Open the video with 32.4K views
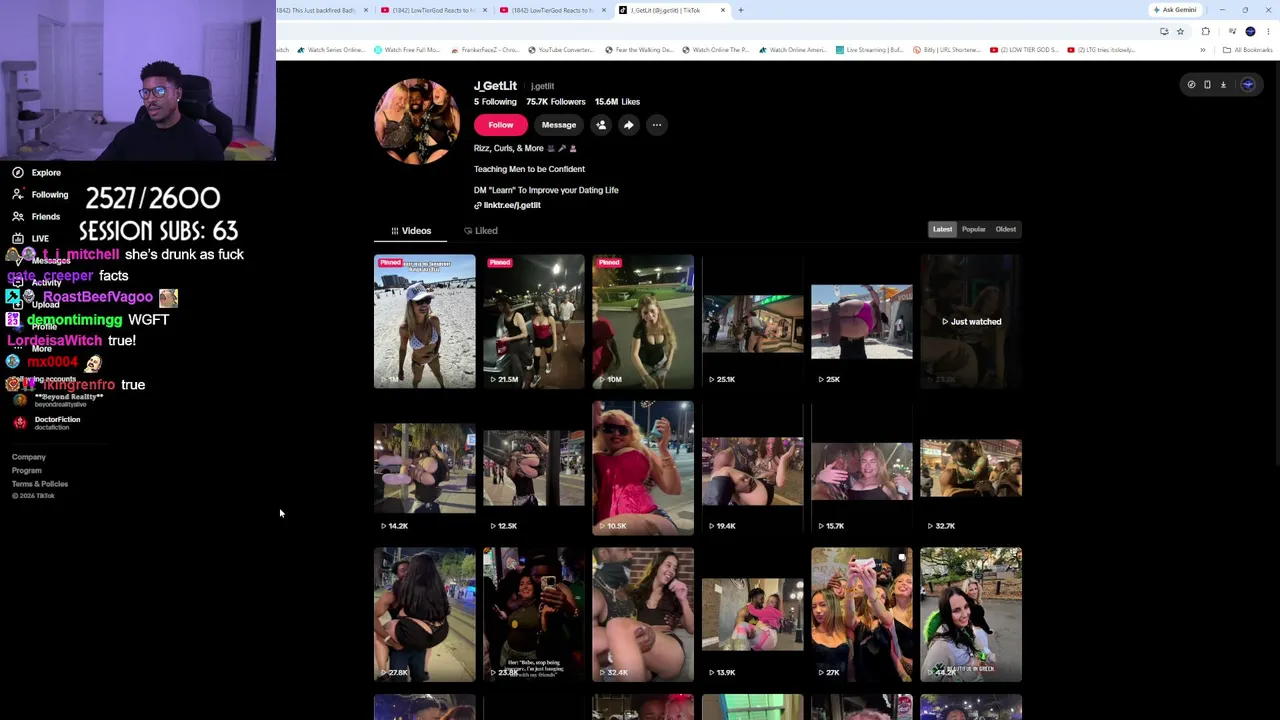1280x720 pixels. (x=643, y=614)
